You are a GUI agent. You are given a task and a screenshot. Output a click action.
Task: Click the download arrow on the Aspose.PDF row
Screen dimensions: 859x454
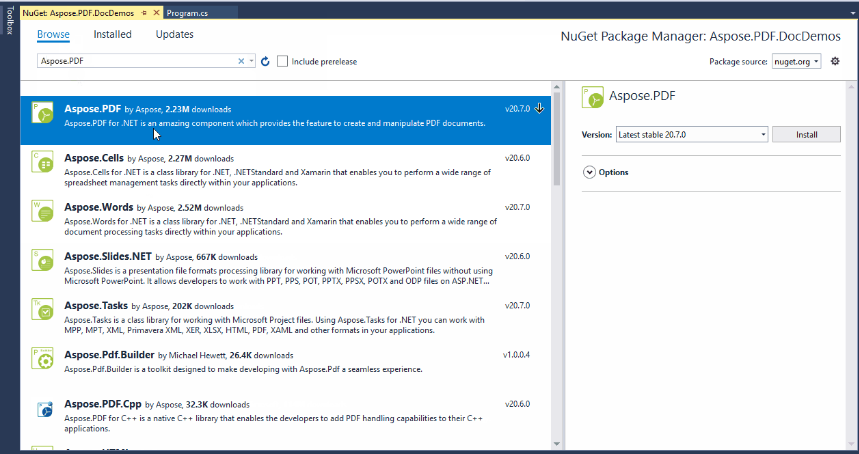point(540,108)
